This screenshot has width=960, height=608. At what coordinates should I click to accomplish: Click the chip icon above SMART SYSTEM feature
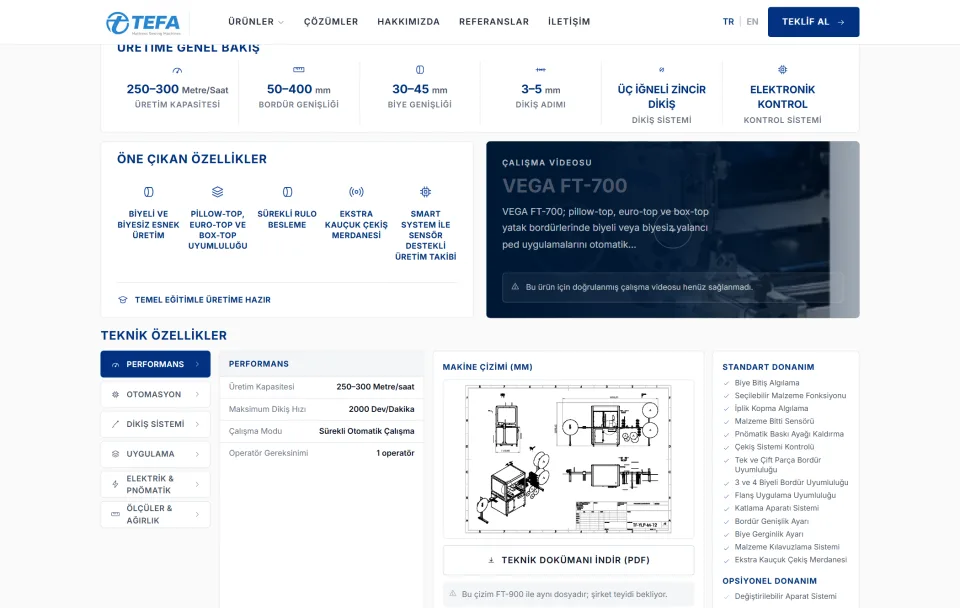pos(426,192)
